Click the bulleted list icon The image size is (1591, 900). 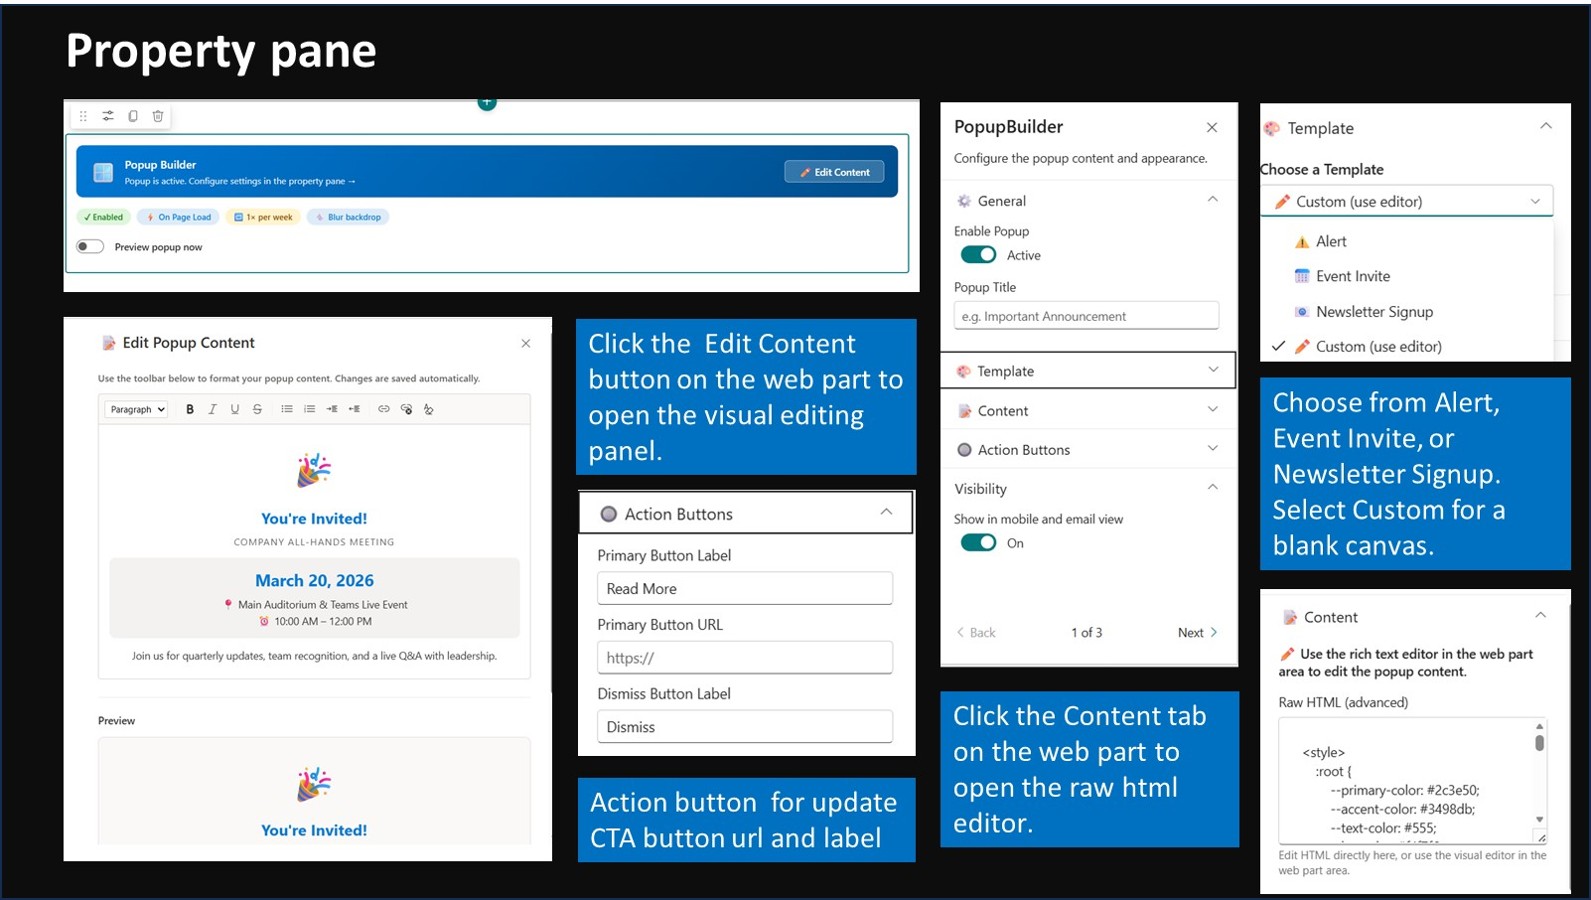[x=287, y=409]
